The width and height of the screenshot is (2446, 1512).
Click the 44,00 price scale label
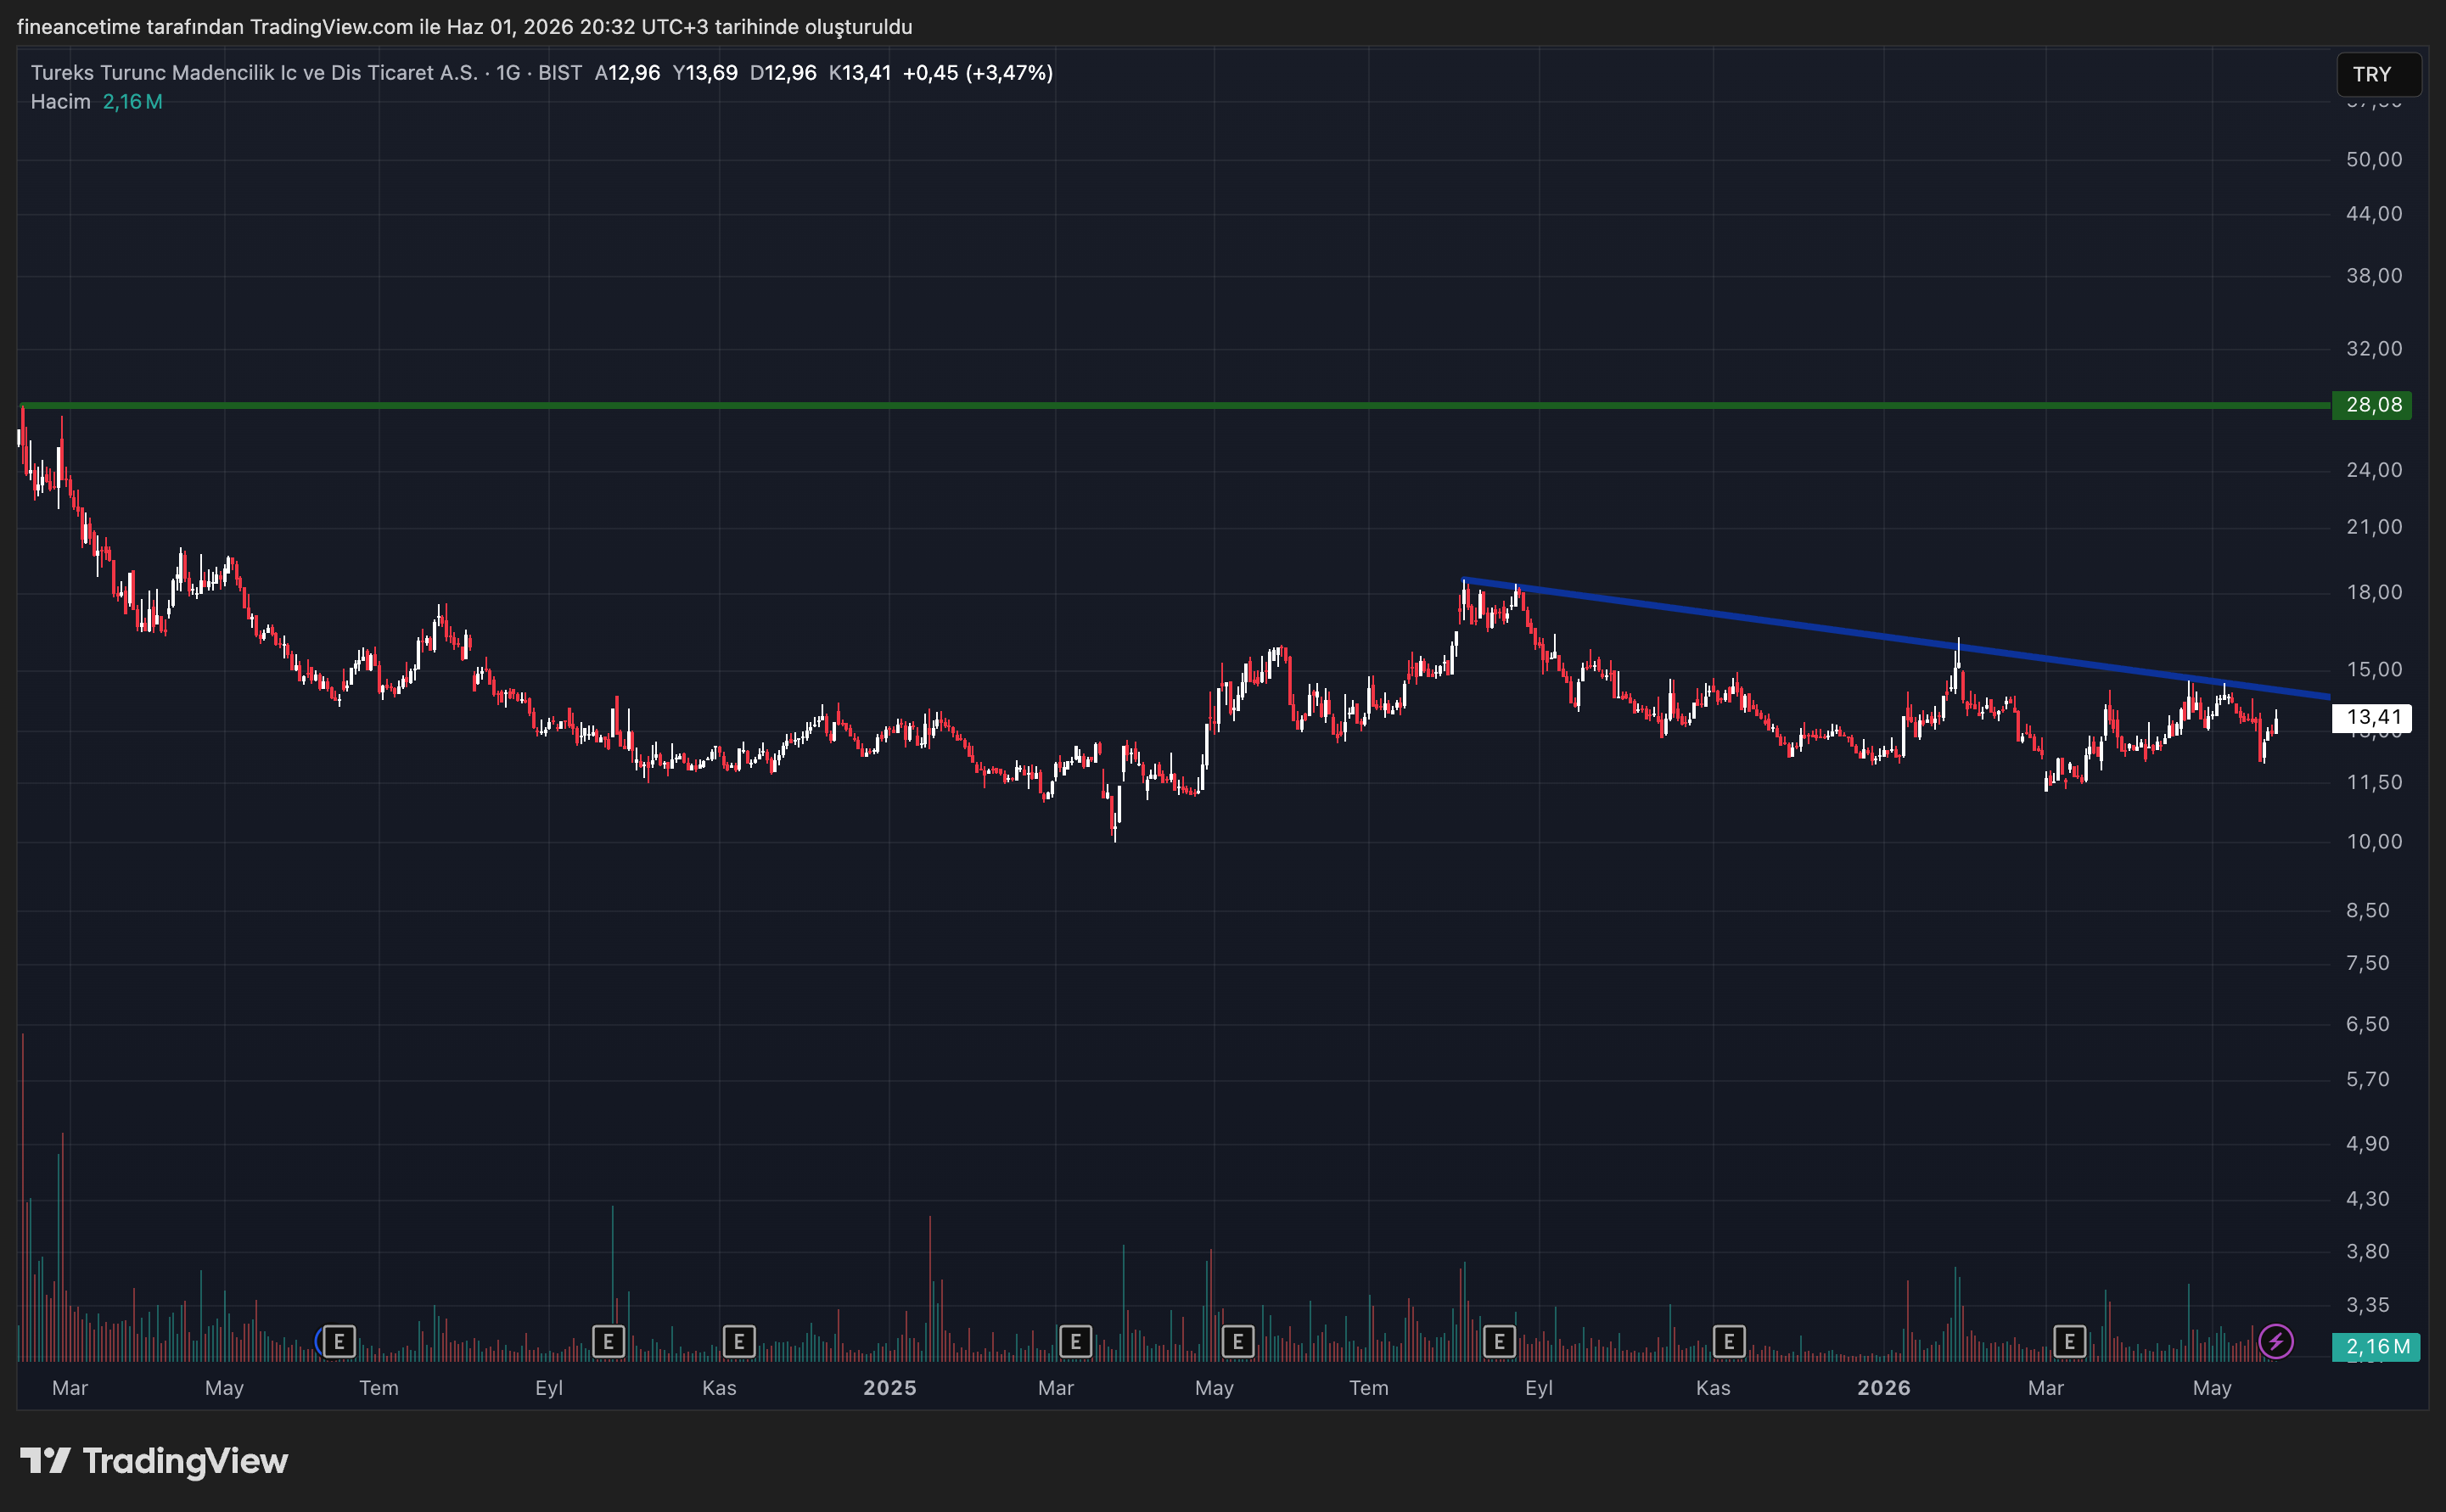(2374, 214)
